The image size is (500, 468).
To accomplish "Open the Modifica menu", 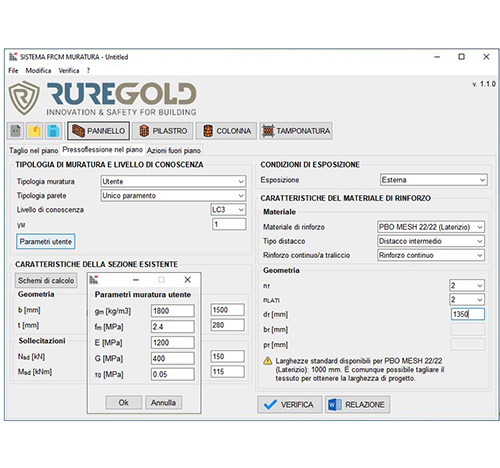I will (38, 71).
